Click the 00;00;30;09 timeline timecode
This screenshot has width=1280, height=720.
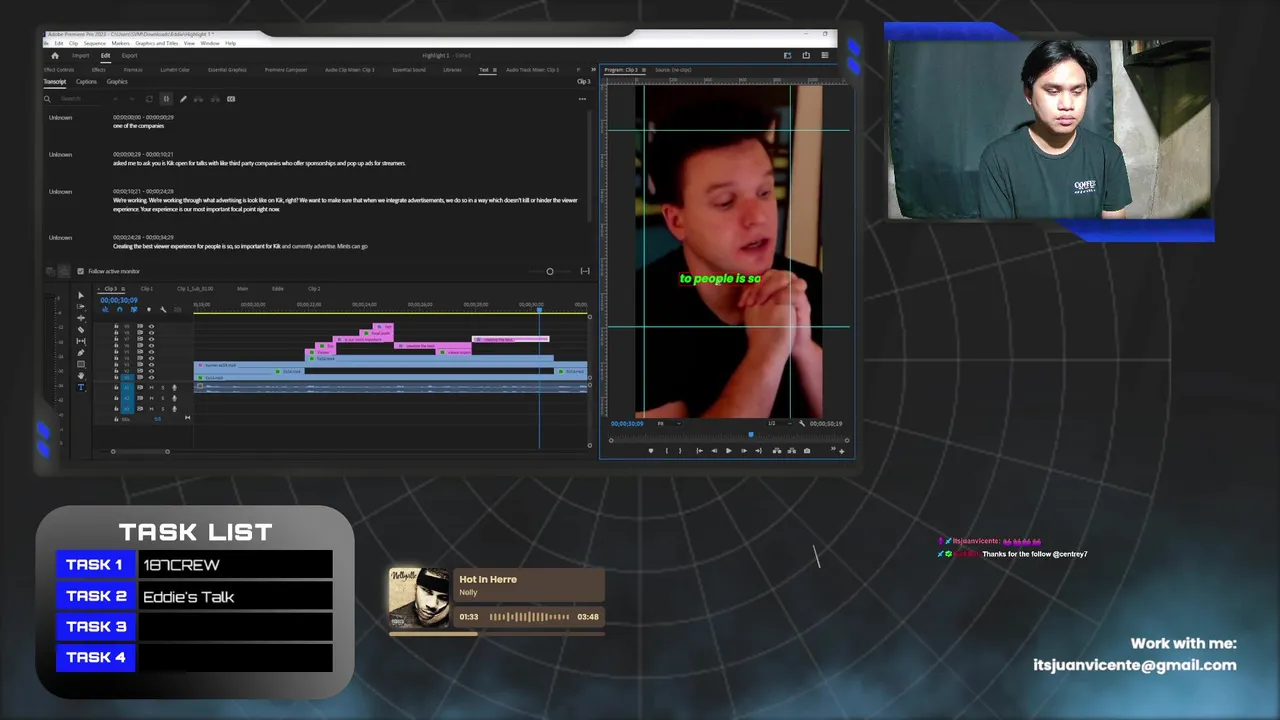click(x=119, y=300)
